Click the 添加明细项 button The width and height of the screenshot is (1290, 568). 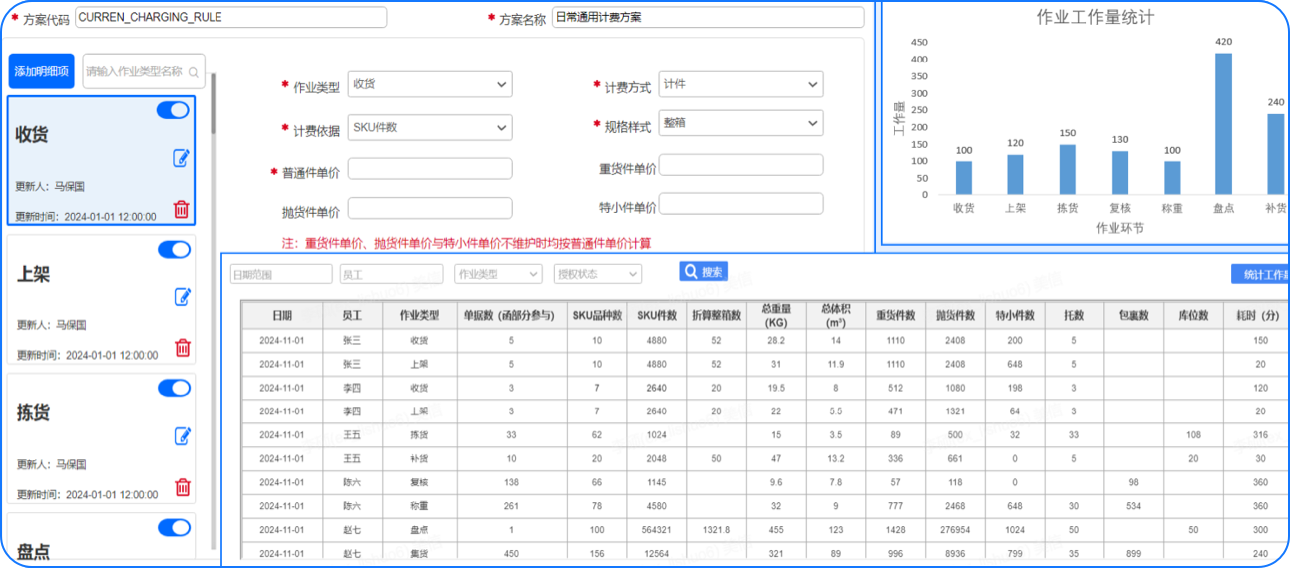[x=41, y=72]
